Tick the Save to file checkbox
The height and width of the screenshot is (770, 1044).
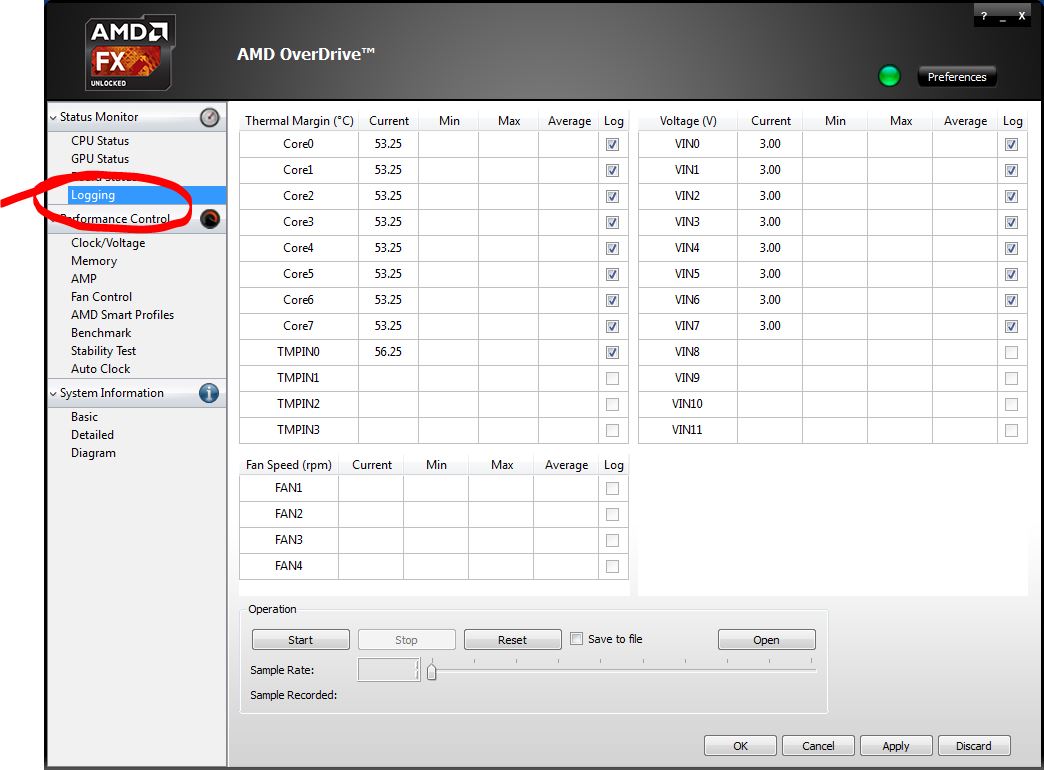[x=577, y=639]
